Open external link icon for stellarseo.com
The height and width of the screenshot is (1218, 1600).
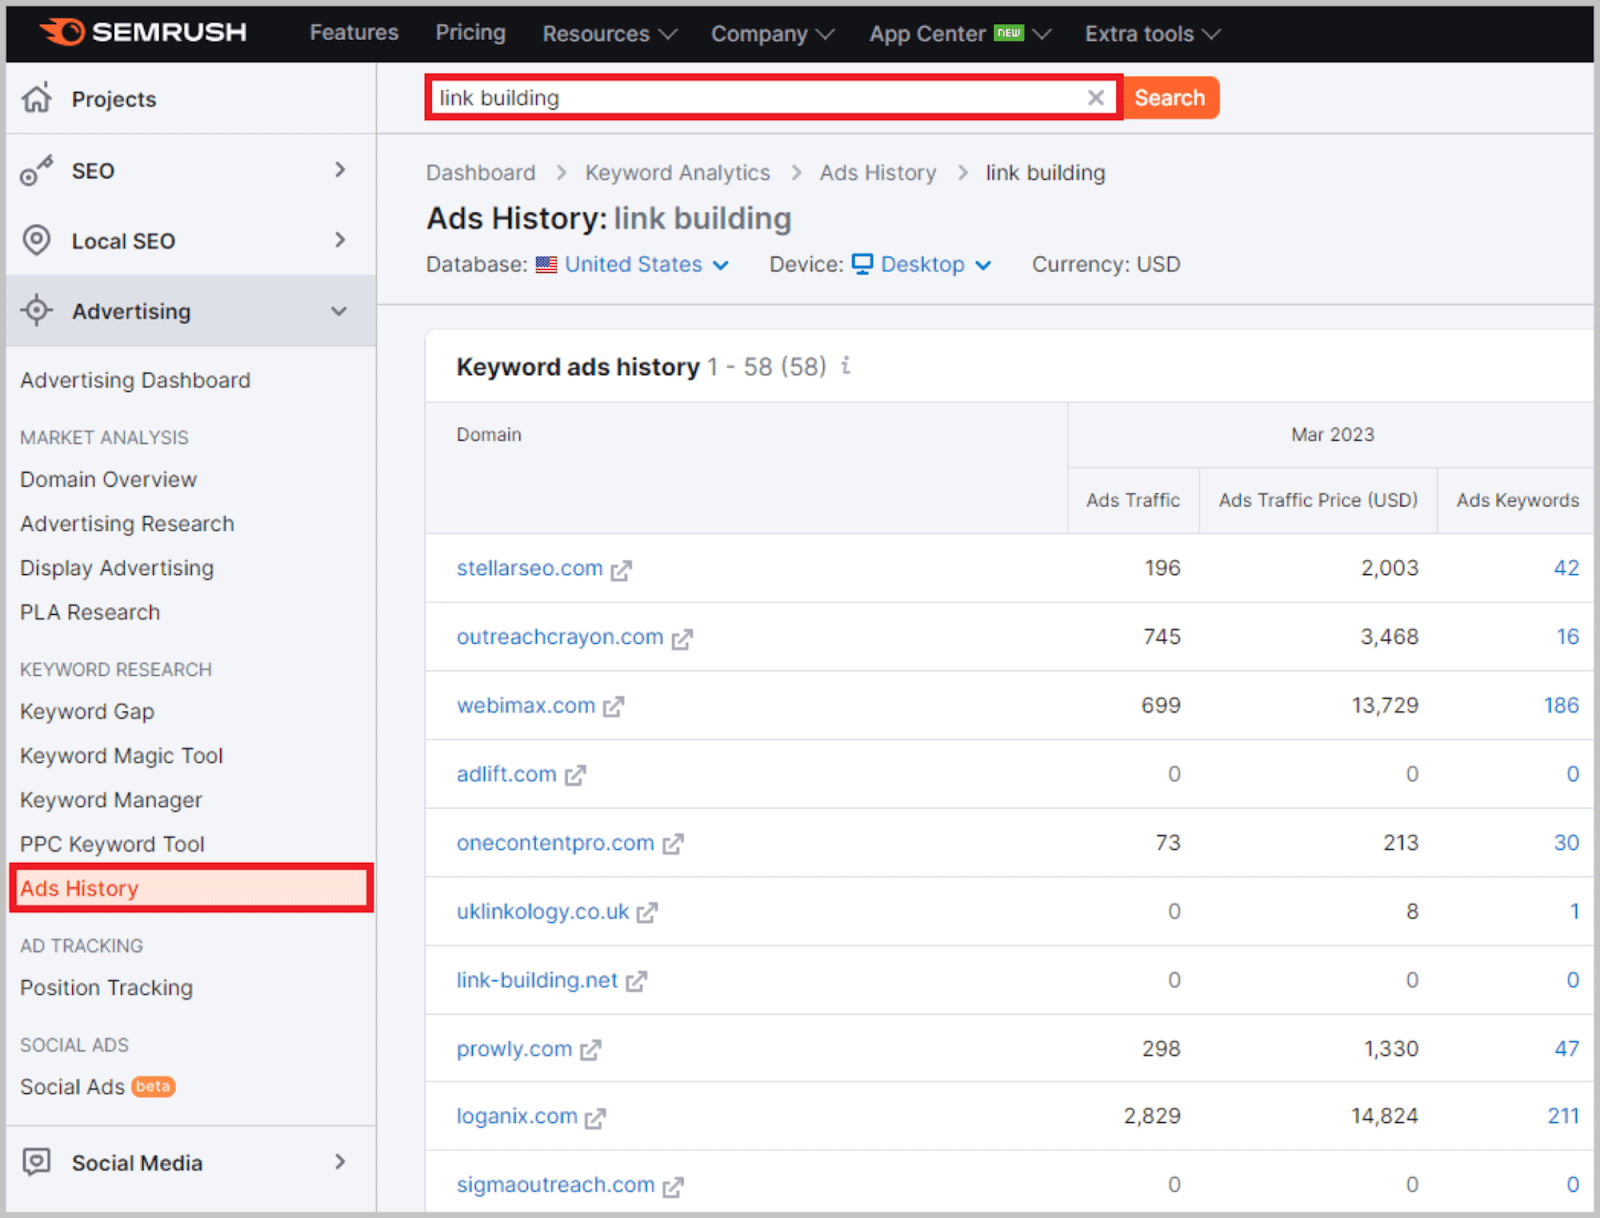[621, 570]
